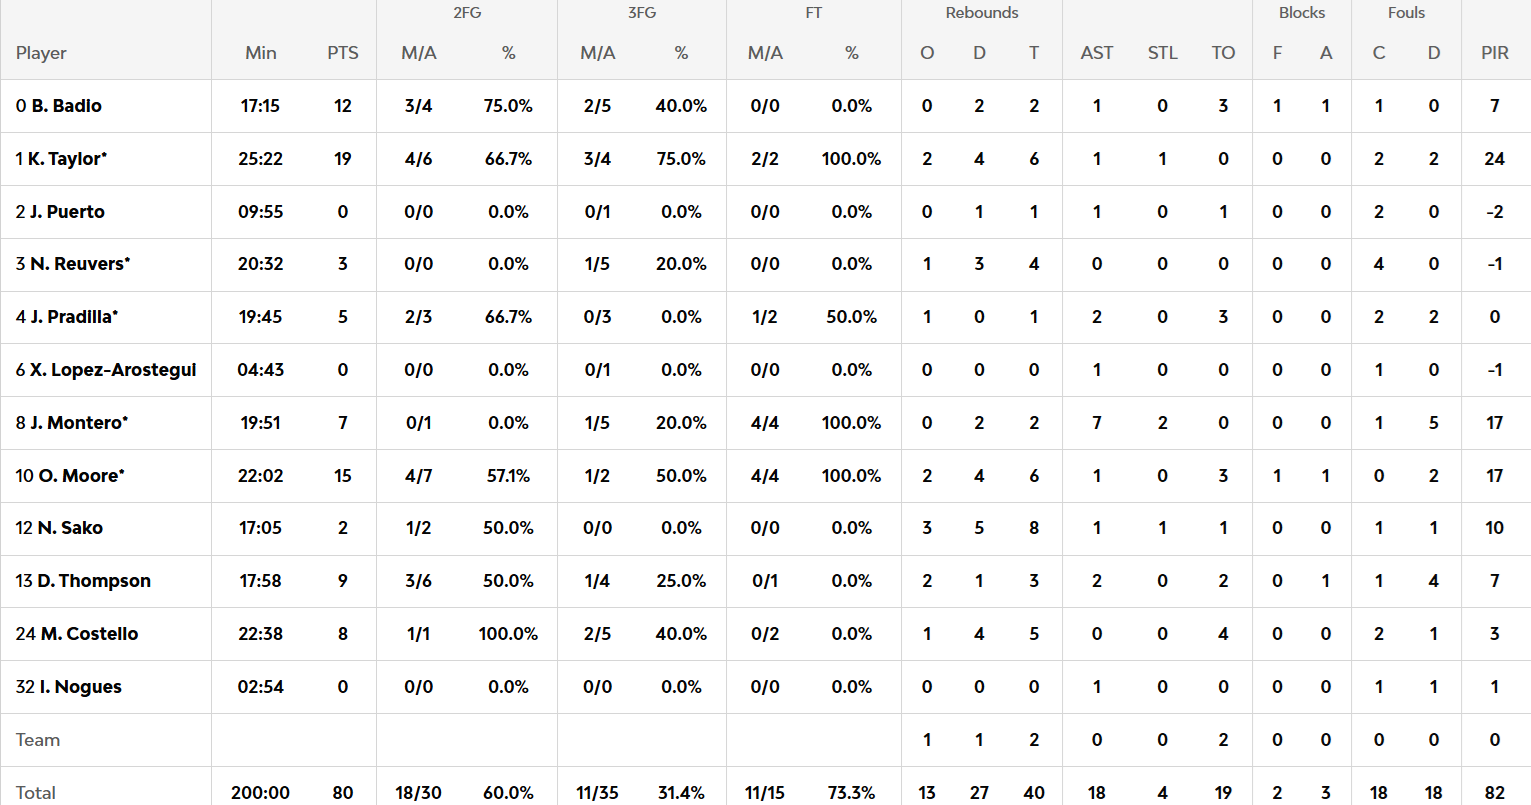Click the Rebounds group header

pyautogui.click(x=982, y=13)
